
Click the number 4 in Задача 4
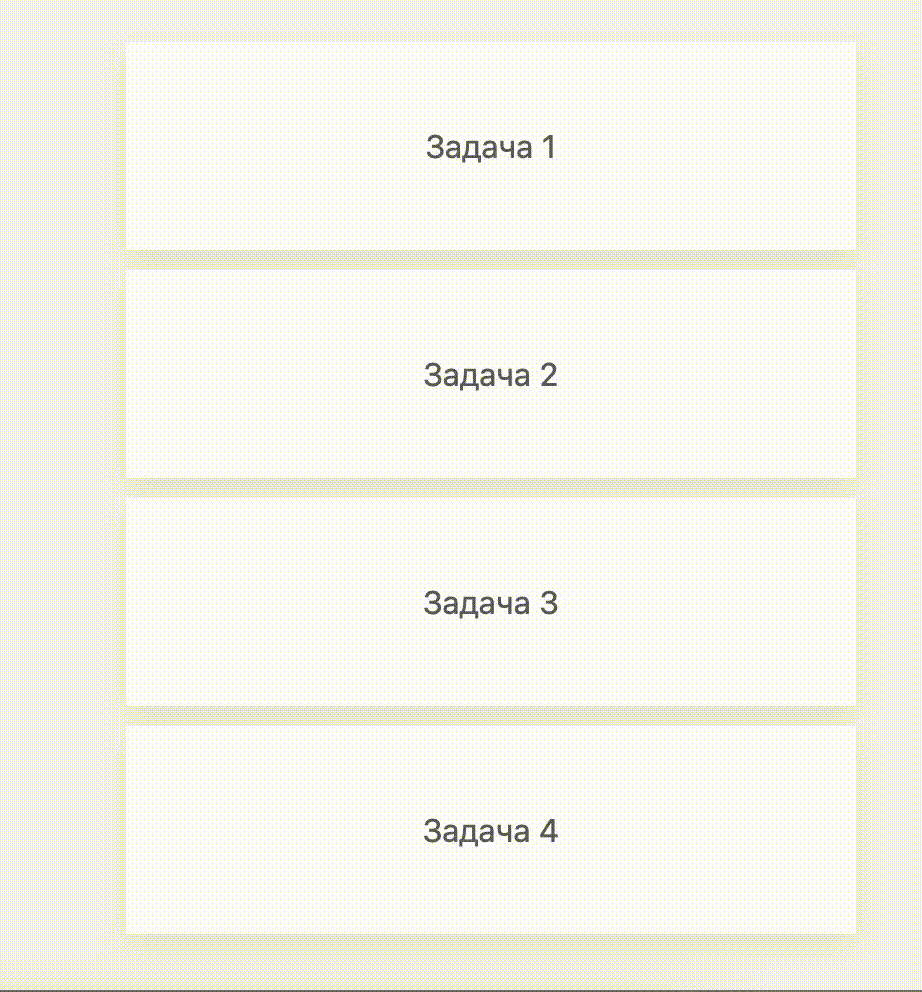pyautogui.click(x=548, y=831)
